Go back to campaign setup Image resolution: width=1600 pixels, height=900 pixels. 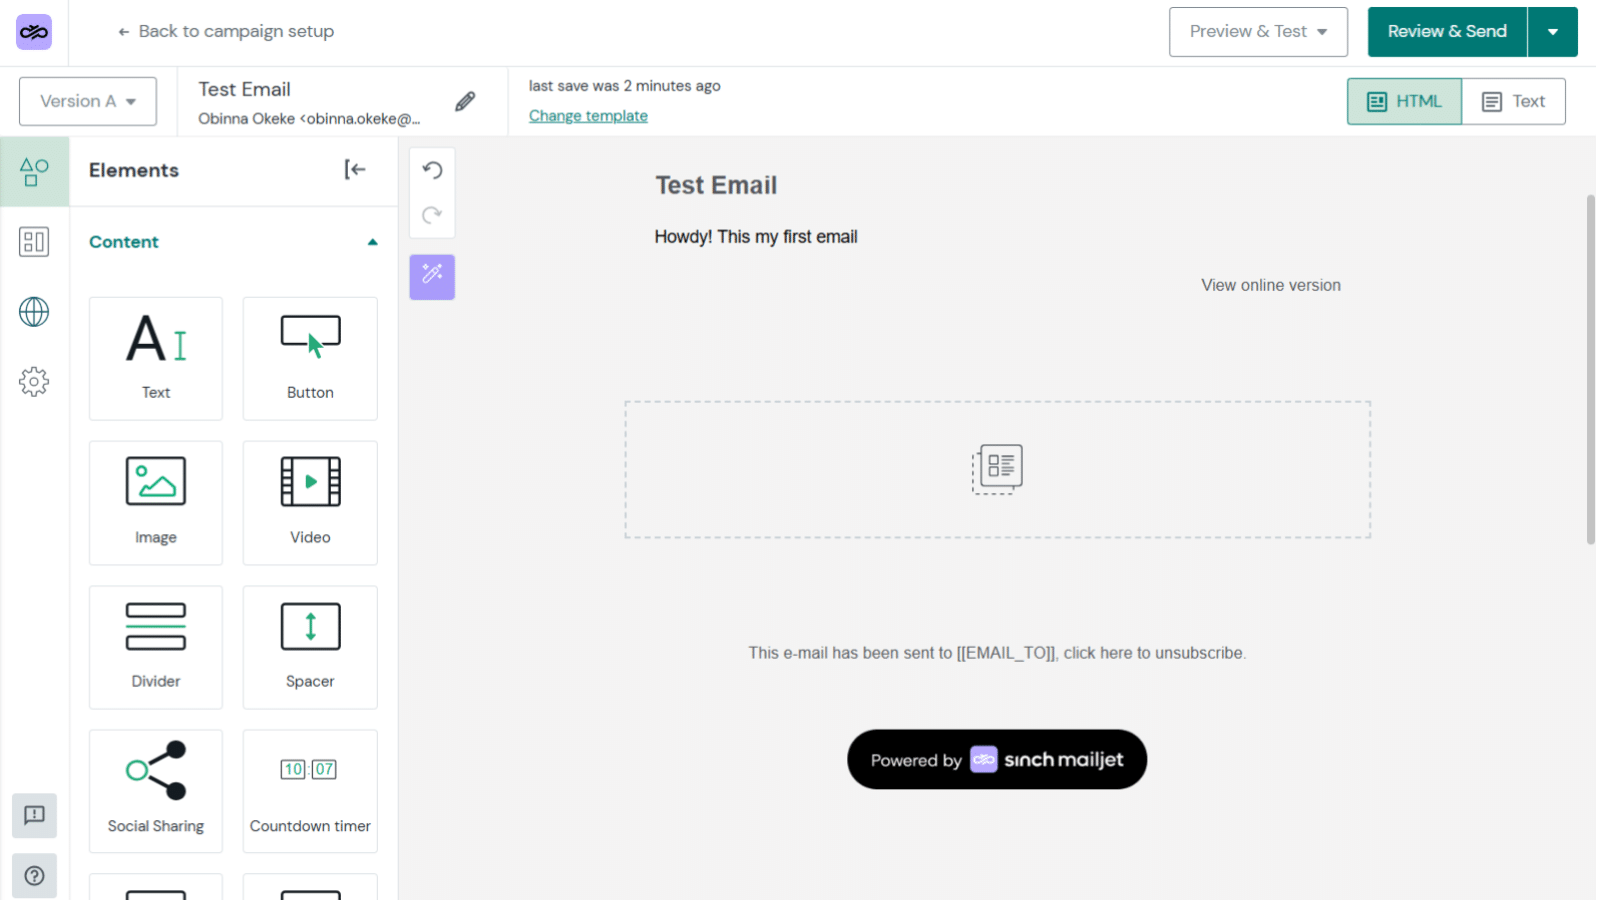pos(226,31)
